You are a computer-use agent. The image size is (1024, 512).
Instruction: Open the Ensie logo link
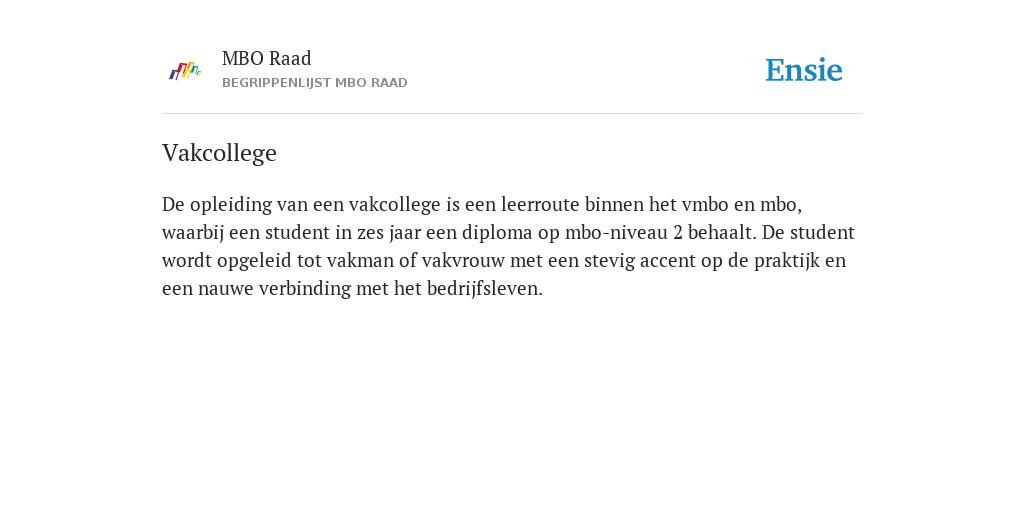pos(803,70)
